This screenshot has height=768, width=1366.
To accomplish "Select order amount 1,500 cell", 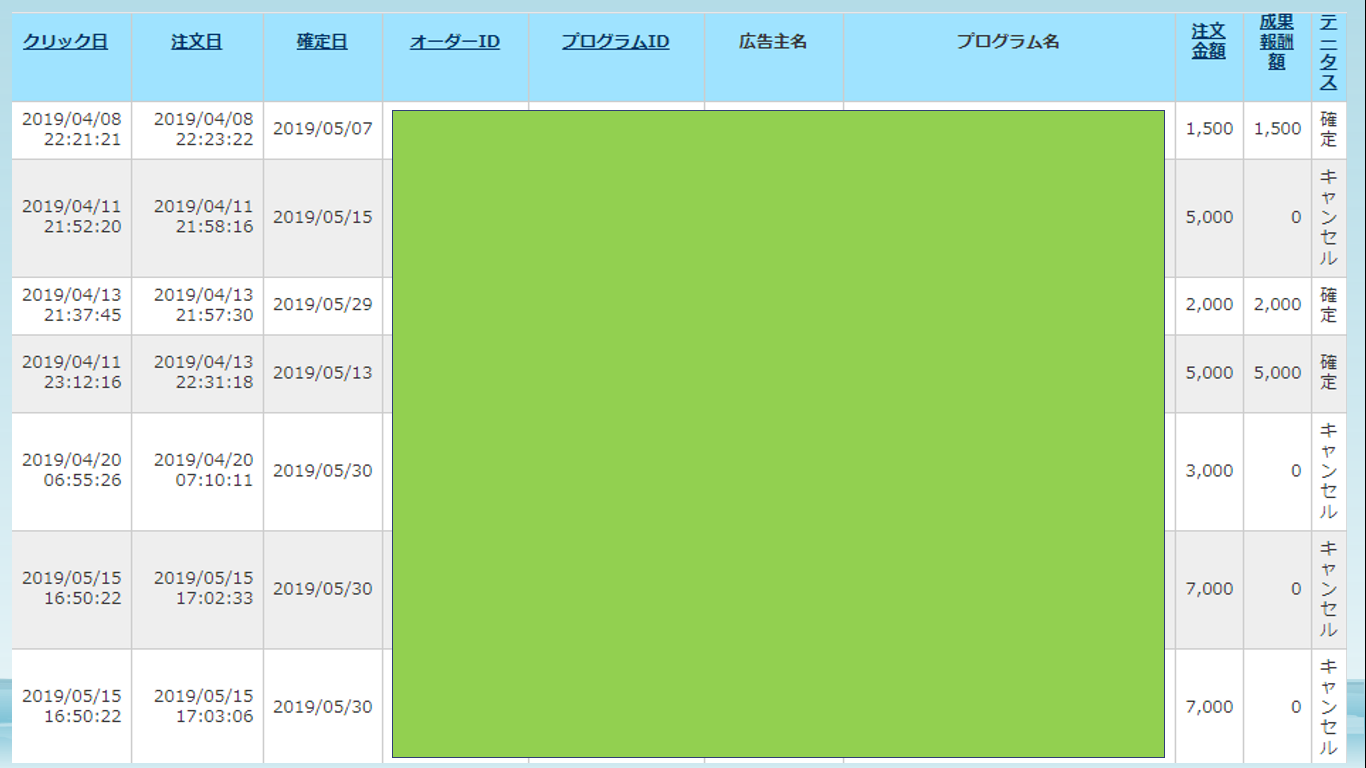I will click(x=1209, y=129).
